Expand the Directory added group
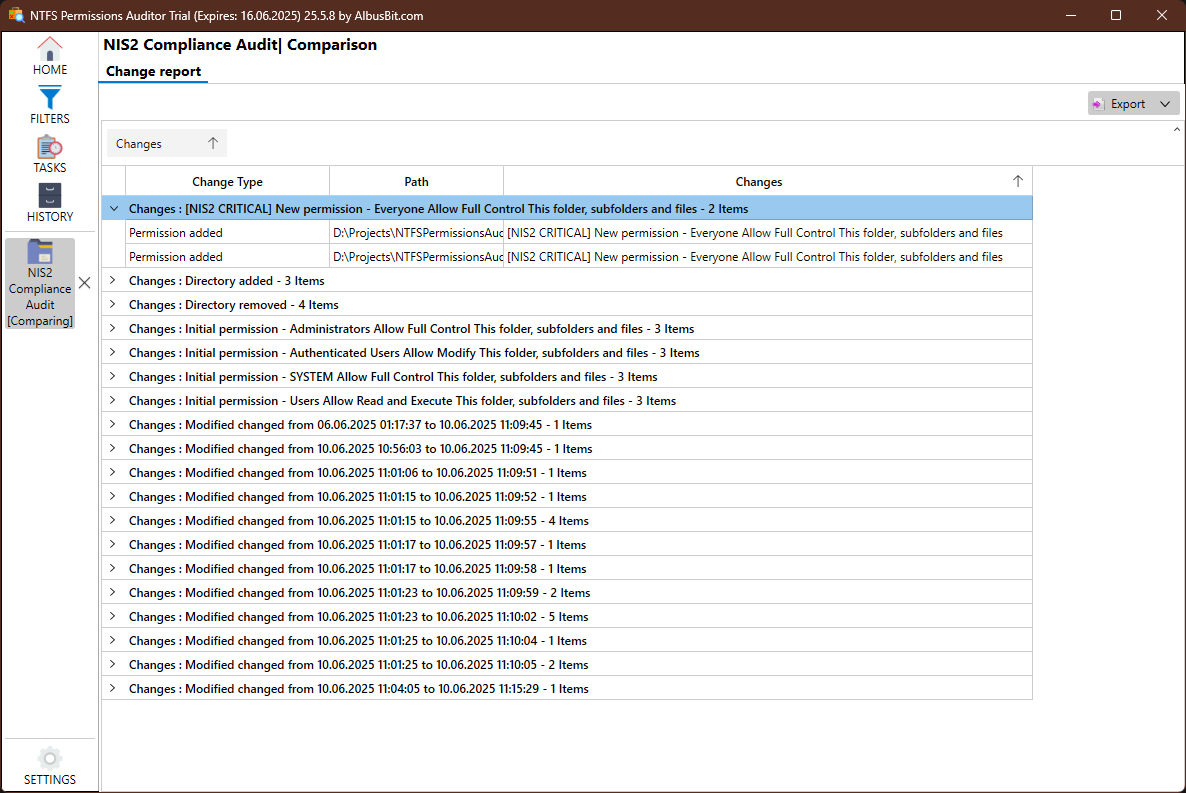1186x793 pixels. coord(113,280)
